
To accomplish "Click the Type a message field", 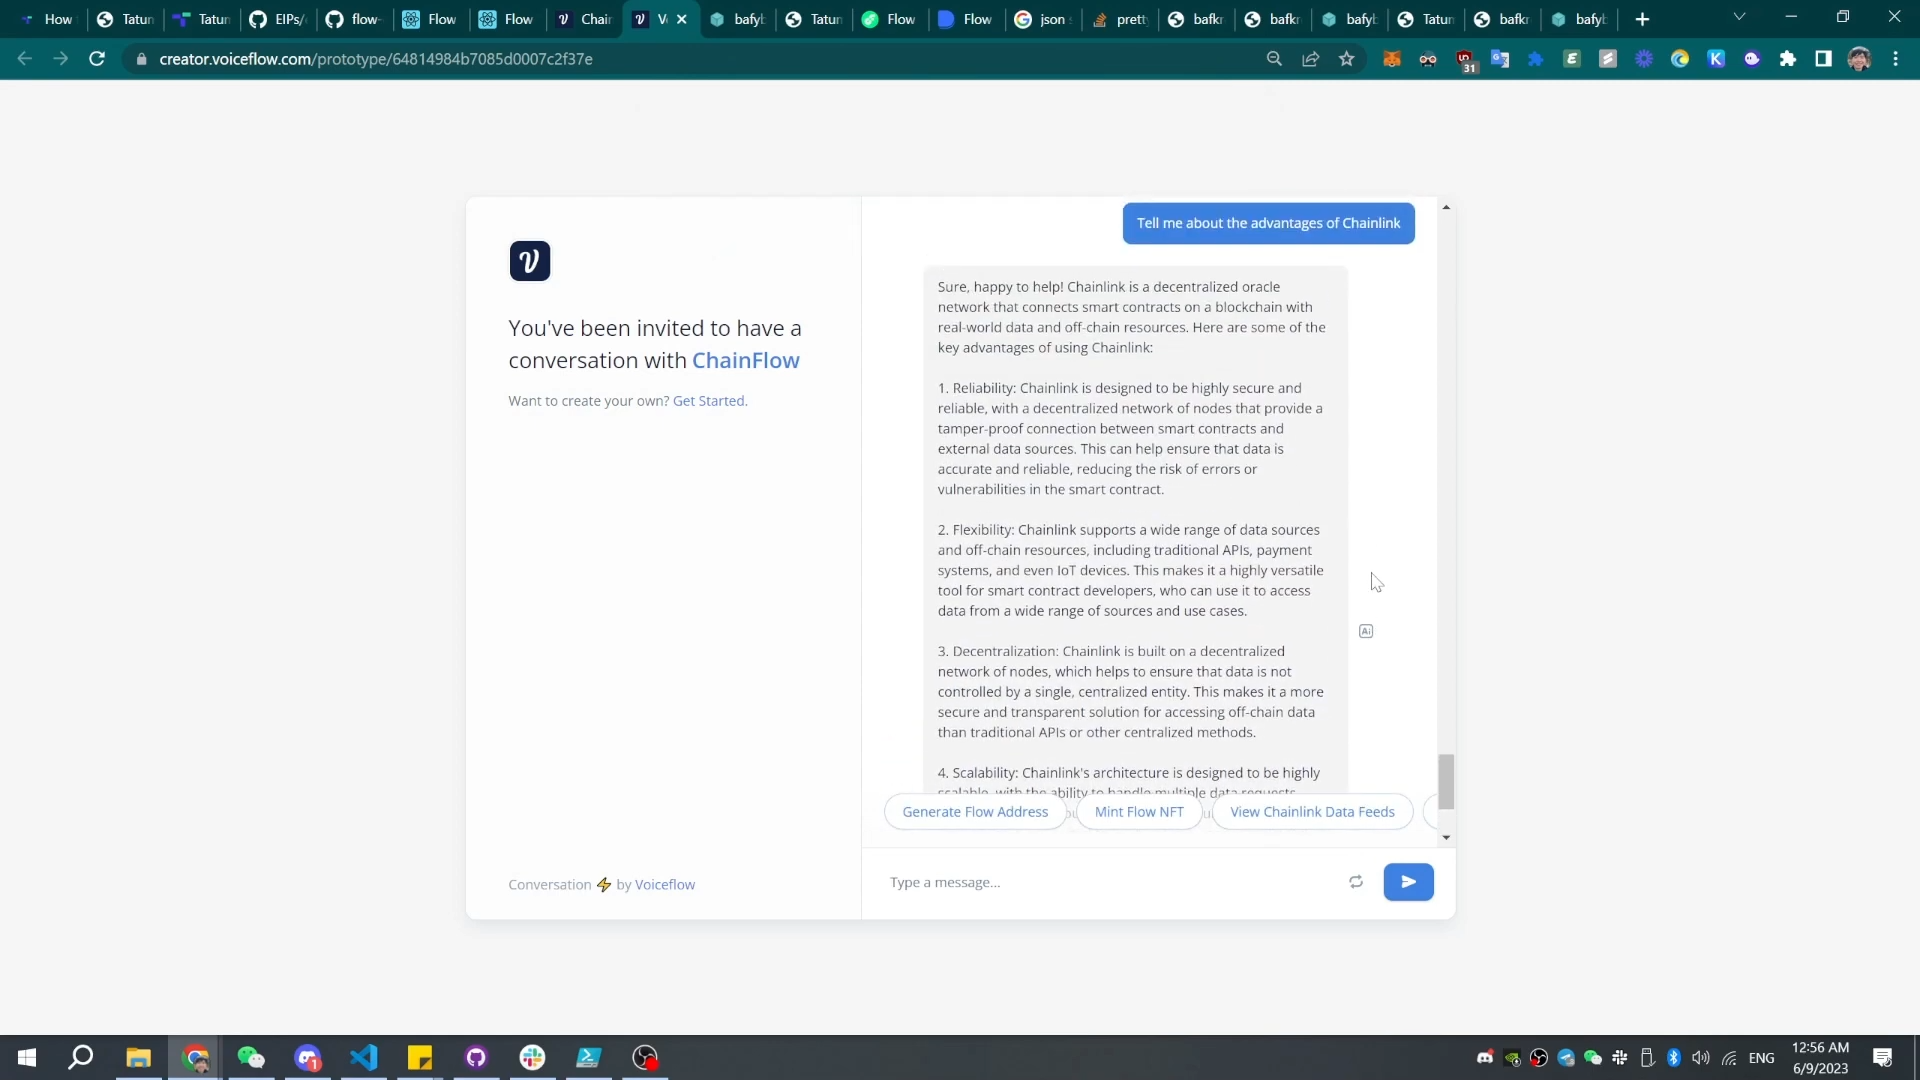I will (1100, 882).
